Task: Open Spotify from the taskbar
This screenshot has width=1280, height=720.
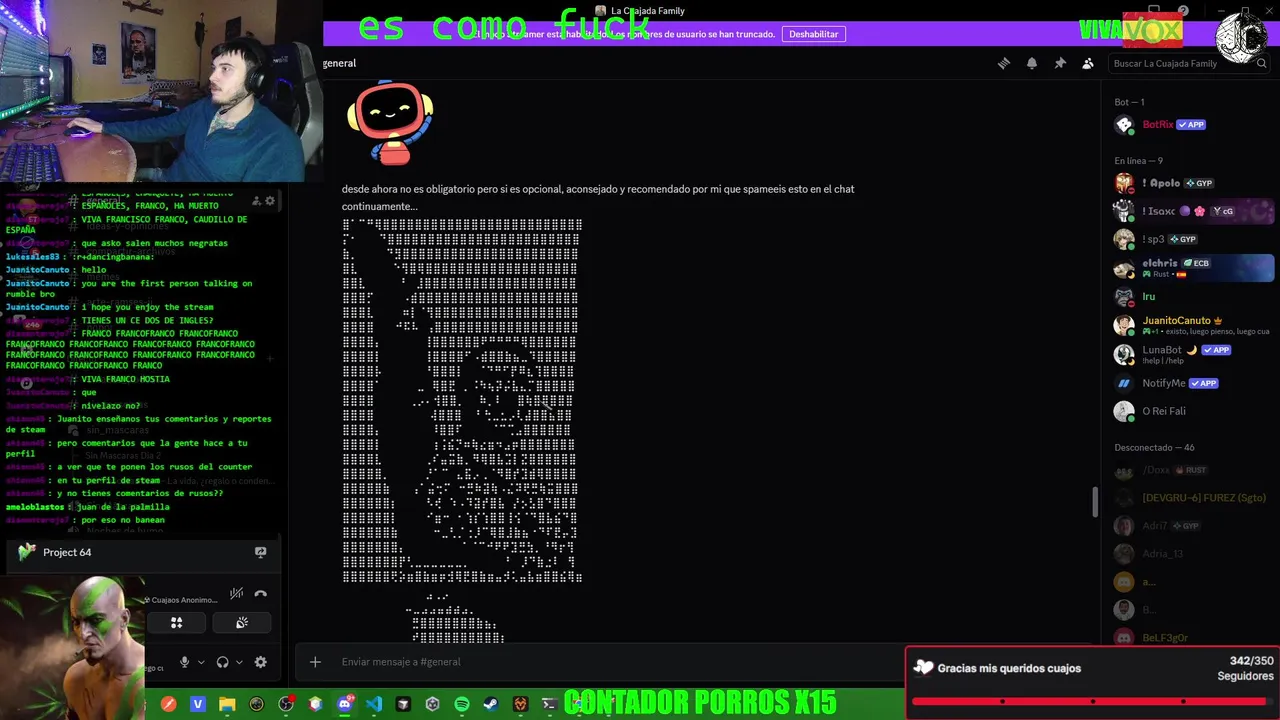Action: click(x=462, y=704)
